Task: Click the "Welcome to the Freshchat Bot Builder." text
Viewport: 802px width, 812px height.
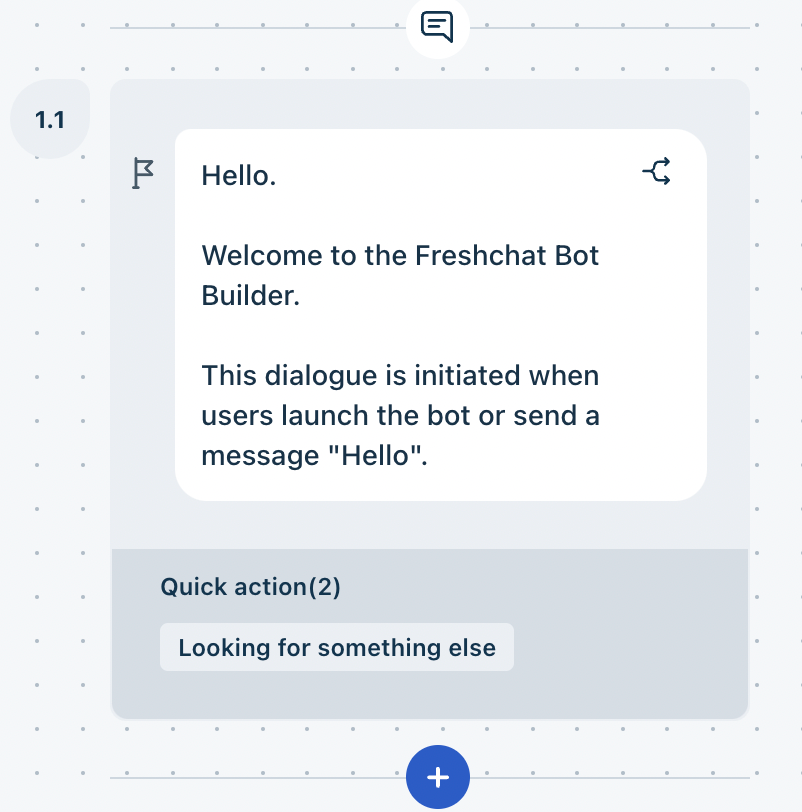Action: [400, 275]
